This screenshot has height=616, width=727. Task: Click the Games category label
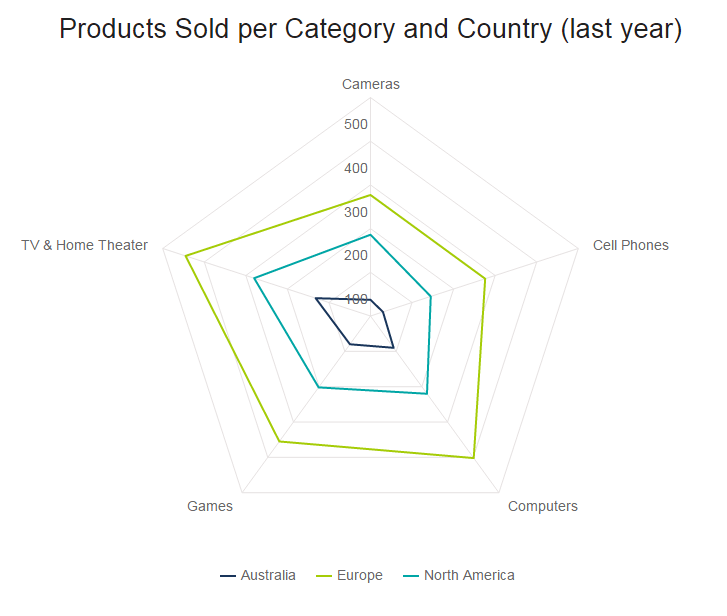(x=210, y=506)
